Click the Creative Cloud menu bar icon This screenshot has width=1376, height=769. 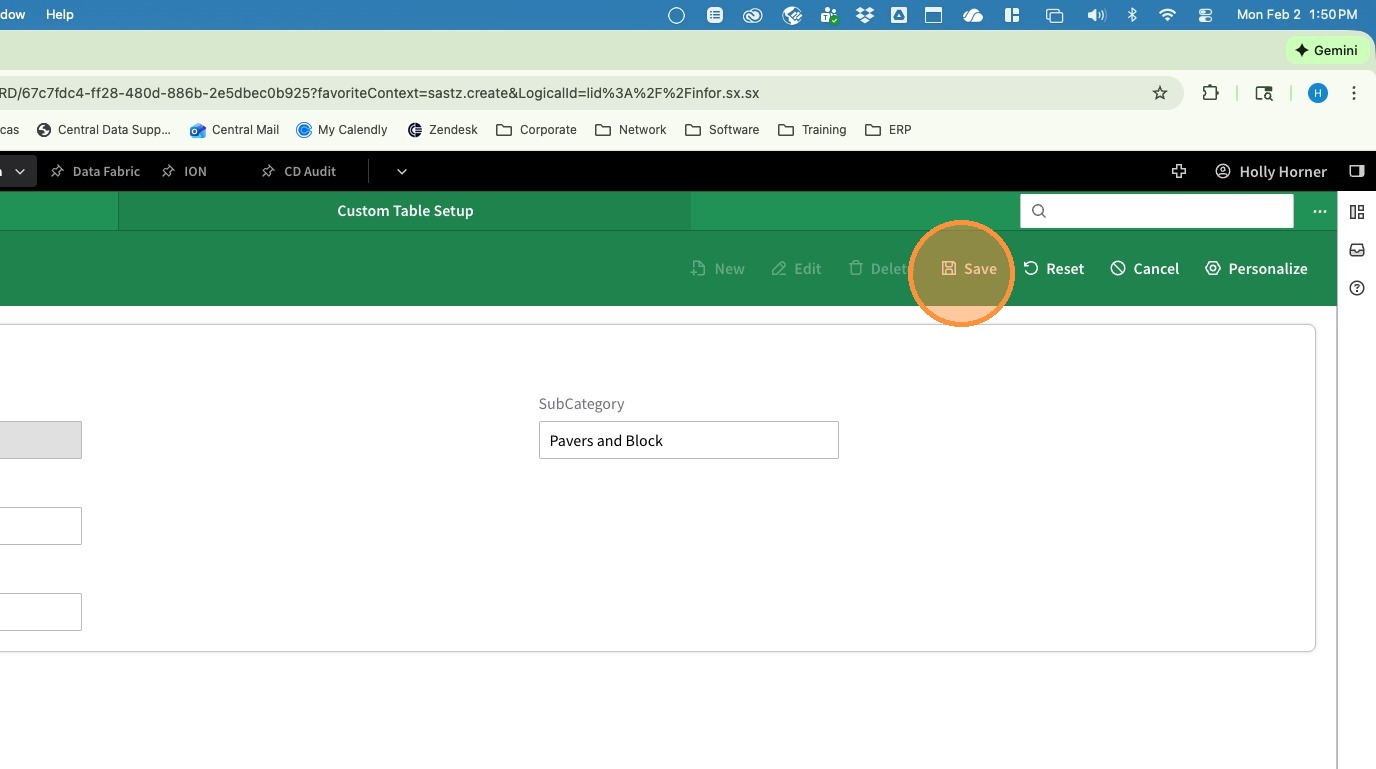click(753, 15)
